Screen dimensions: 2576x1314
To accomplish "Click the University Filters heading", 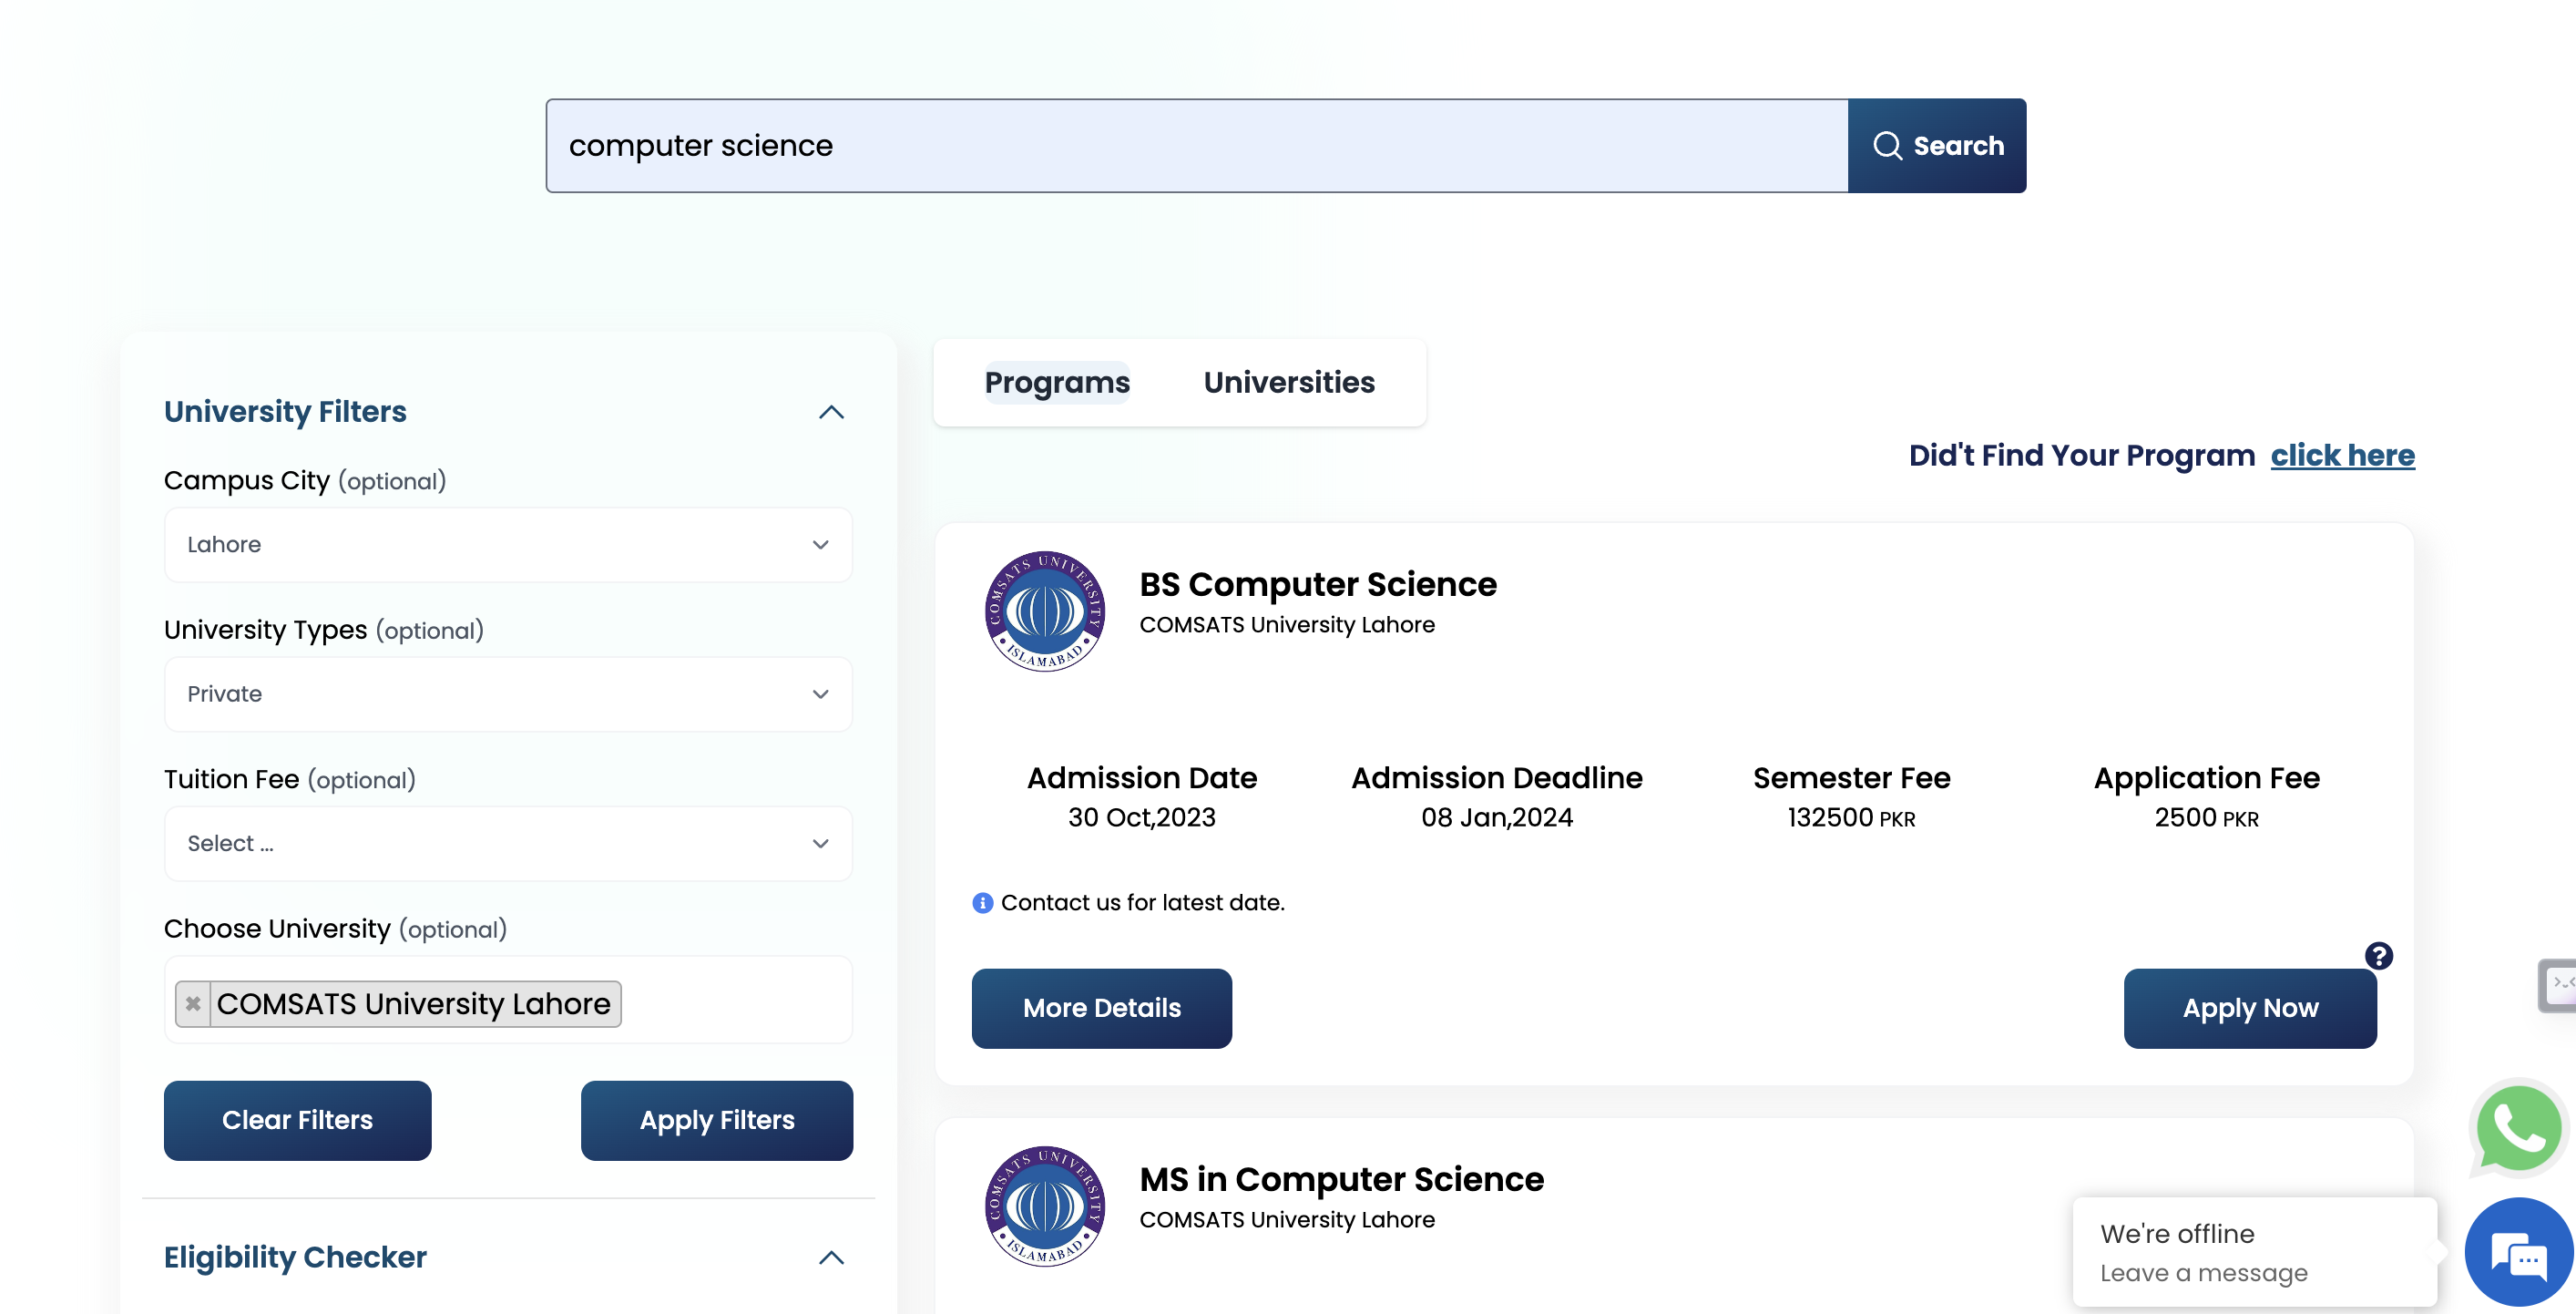I will 285,411.
